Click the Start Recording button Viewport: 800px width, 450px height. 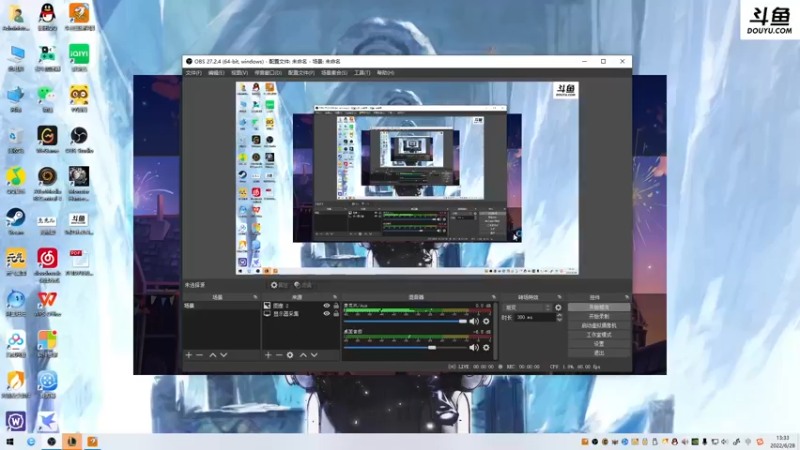click(x=598, y=316)
